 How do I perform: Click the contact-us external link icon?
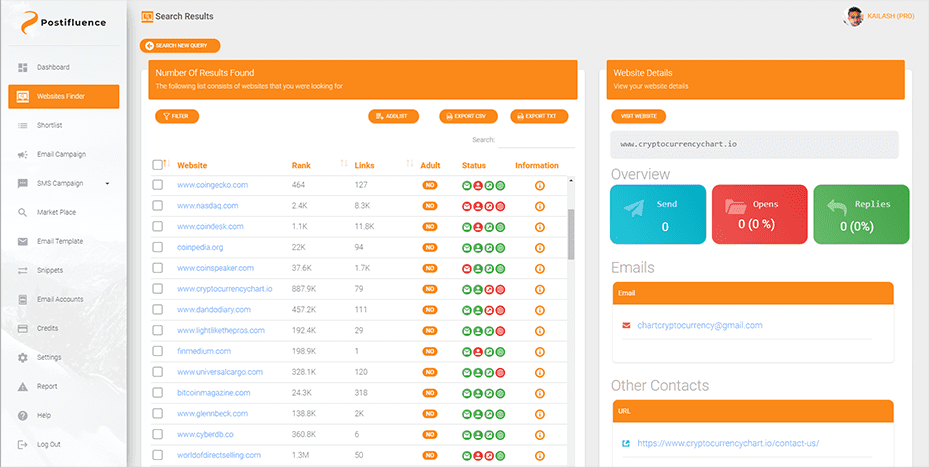pos(626,443)
